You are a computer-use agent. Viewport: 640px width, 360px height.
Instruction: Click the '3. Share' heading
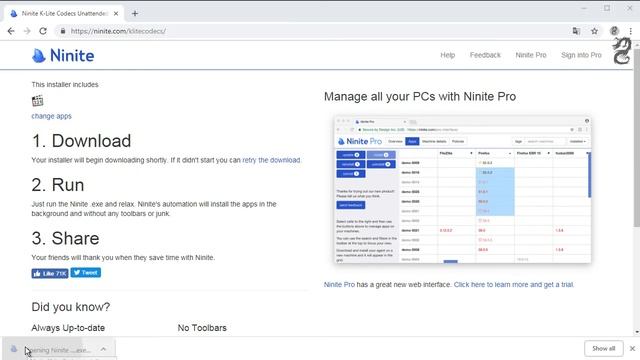tap(65, 238)
